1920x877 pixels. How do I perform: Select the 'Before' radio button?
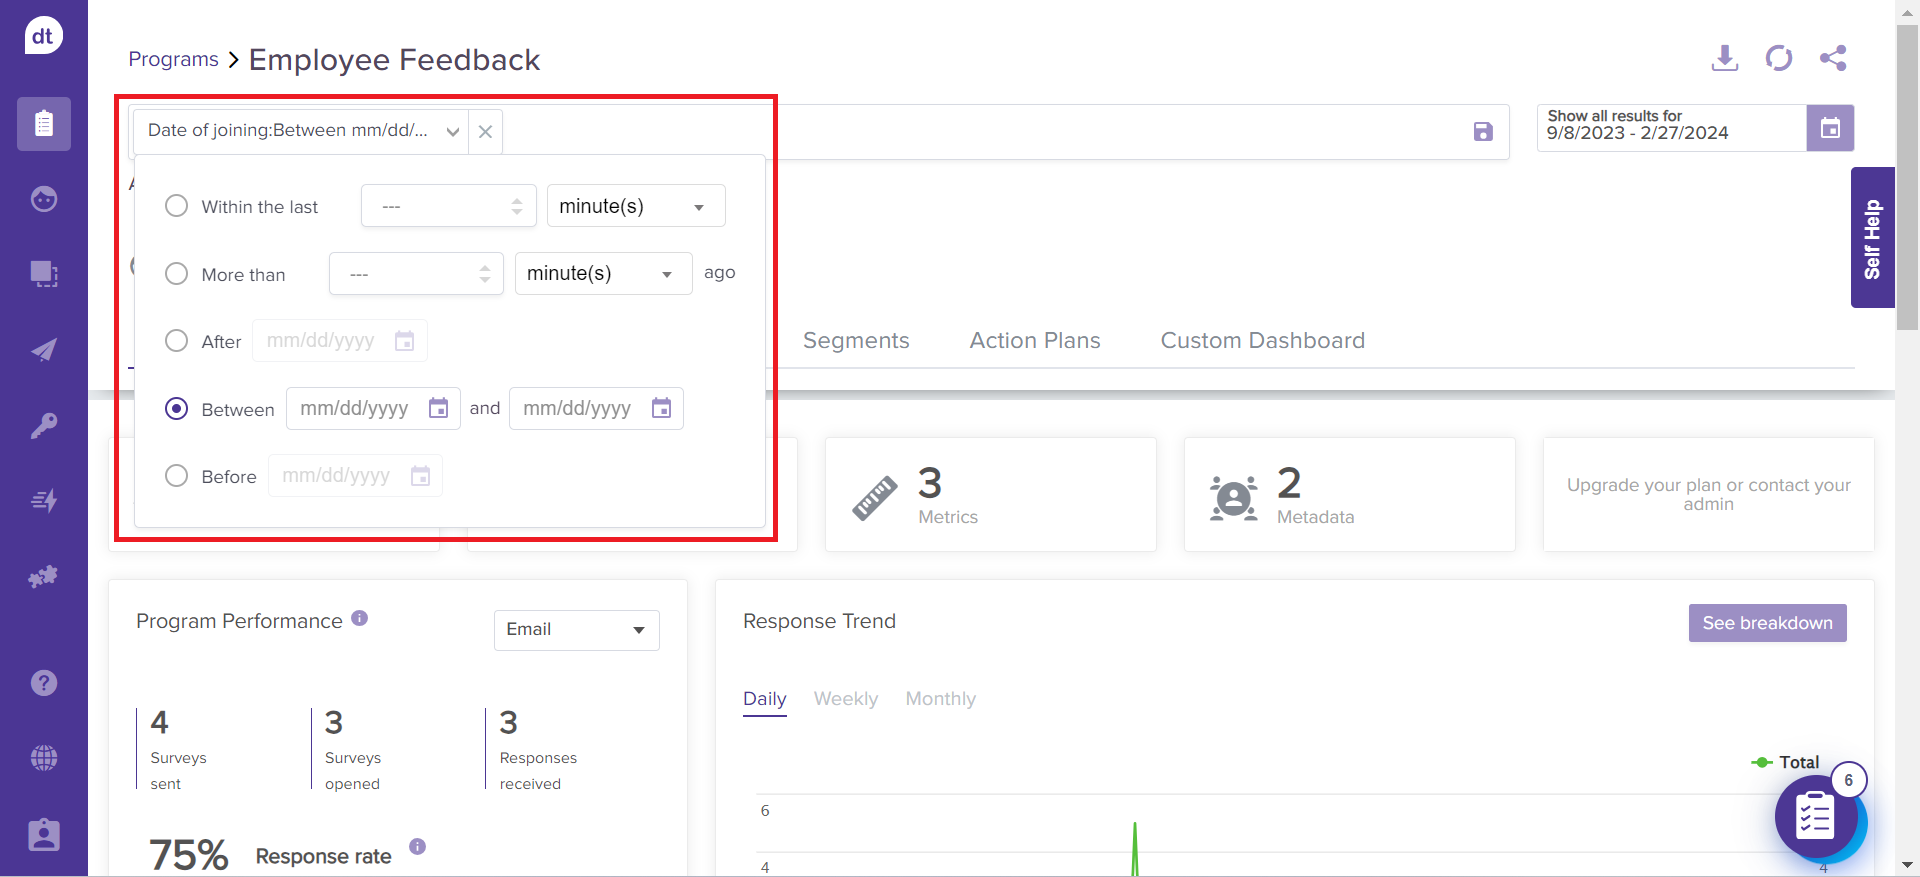click(177, 476)
